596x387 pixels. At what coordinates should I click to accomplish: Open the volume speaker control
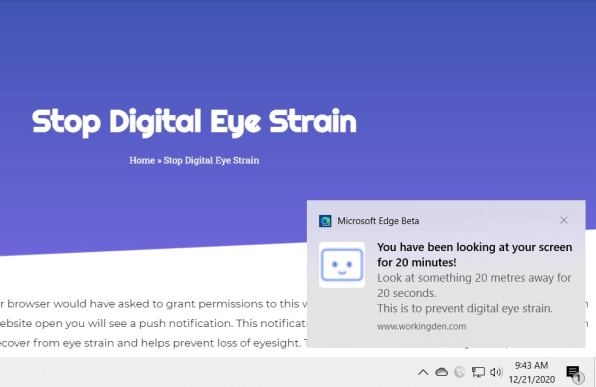(496, 372)
